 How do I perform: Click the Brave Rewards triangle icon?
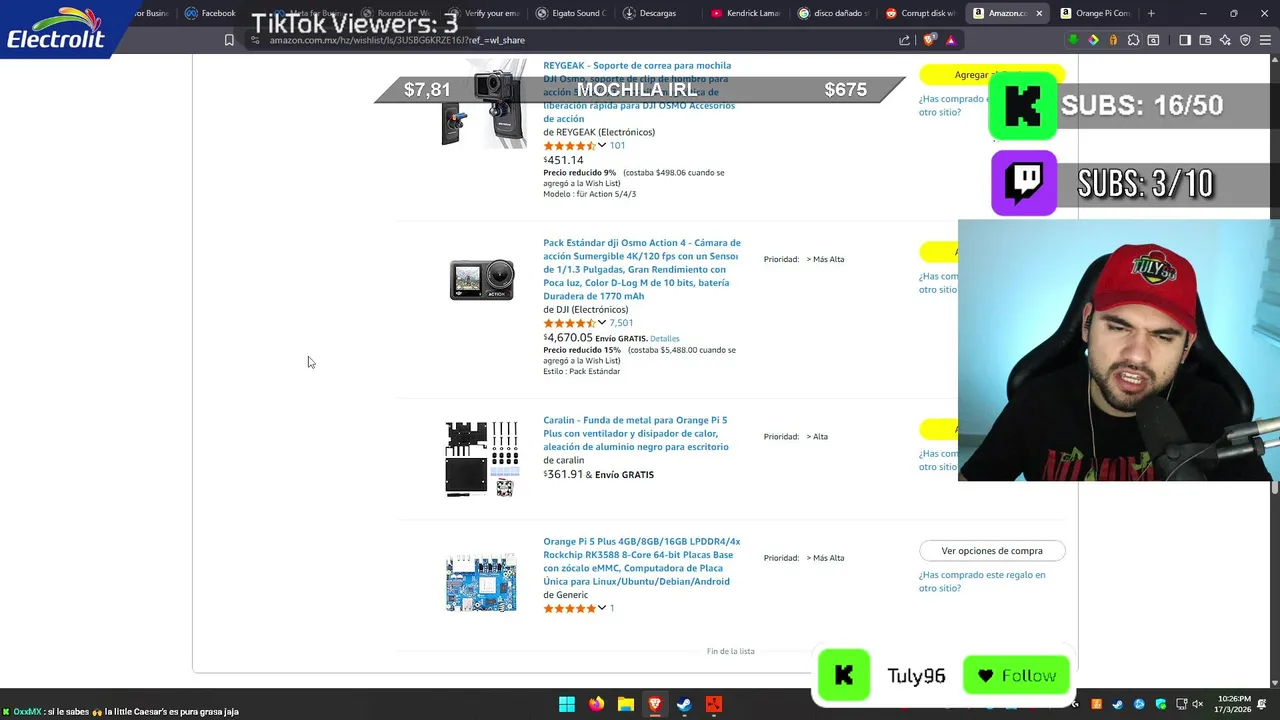tap(950, 40)
